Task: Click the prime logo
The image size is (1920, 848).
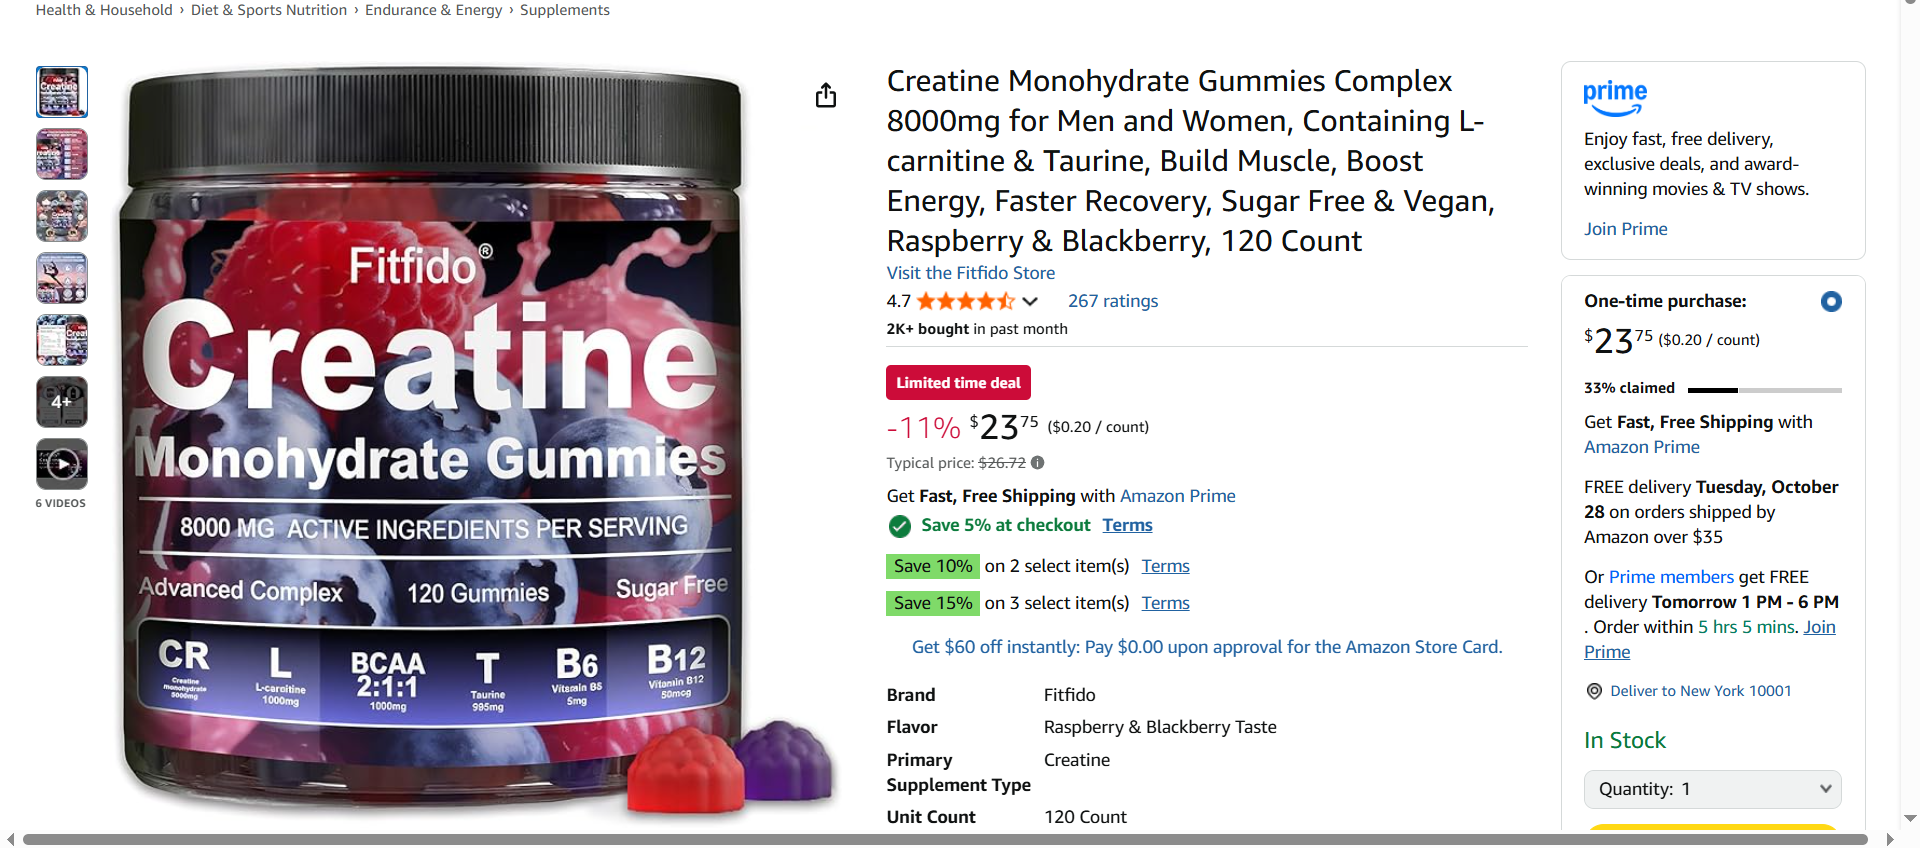Action: pyautogui.click(x=1614, y=98)
